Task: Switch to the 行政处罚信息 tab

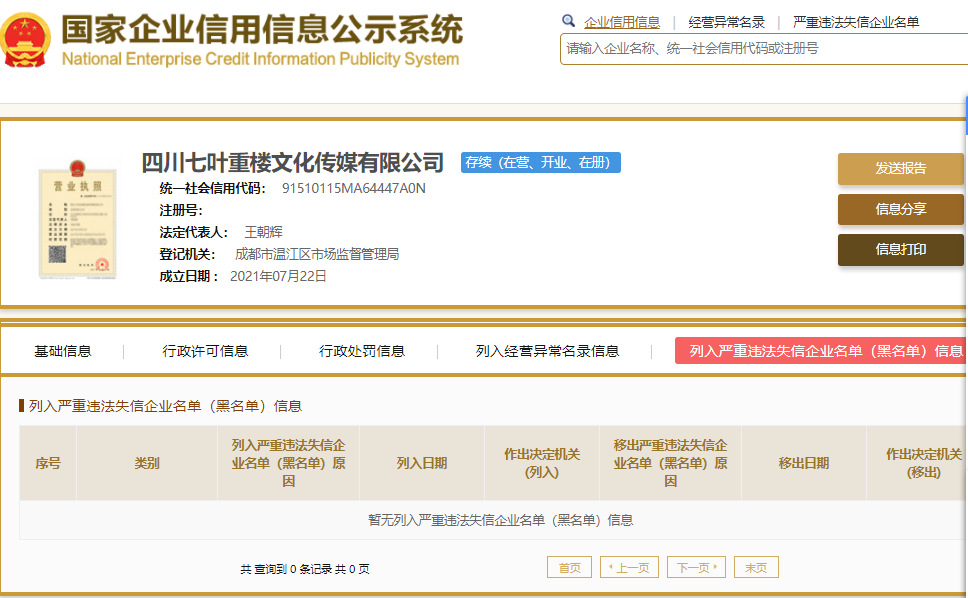Action: click(x=362, y=351)
